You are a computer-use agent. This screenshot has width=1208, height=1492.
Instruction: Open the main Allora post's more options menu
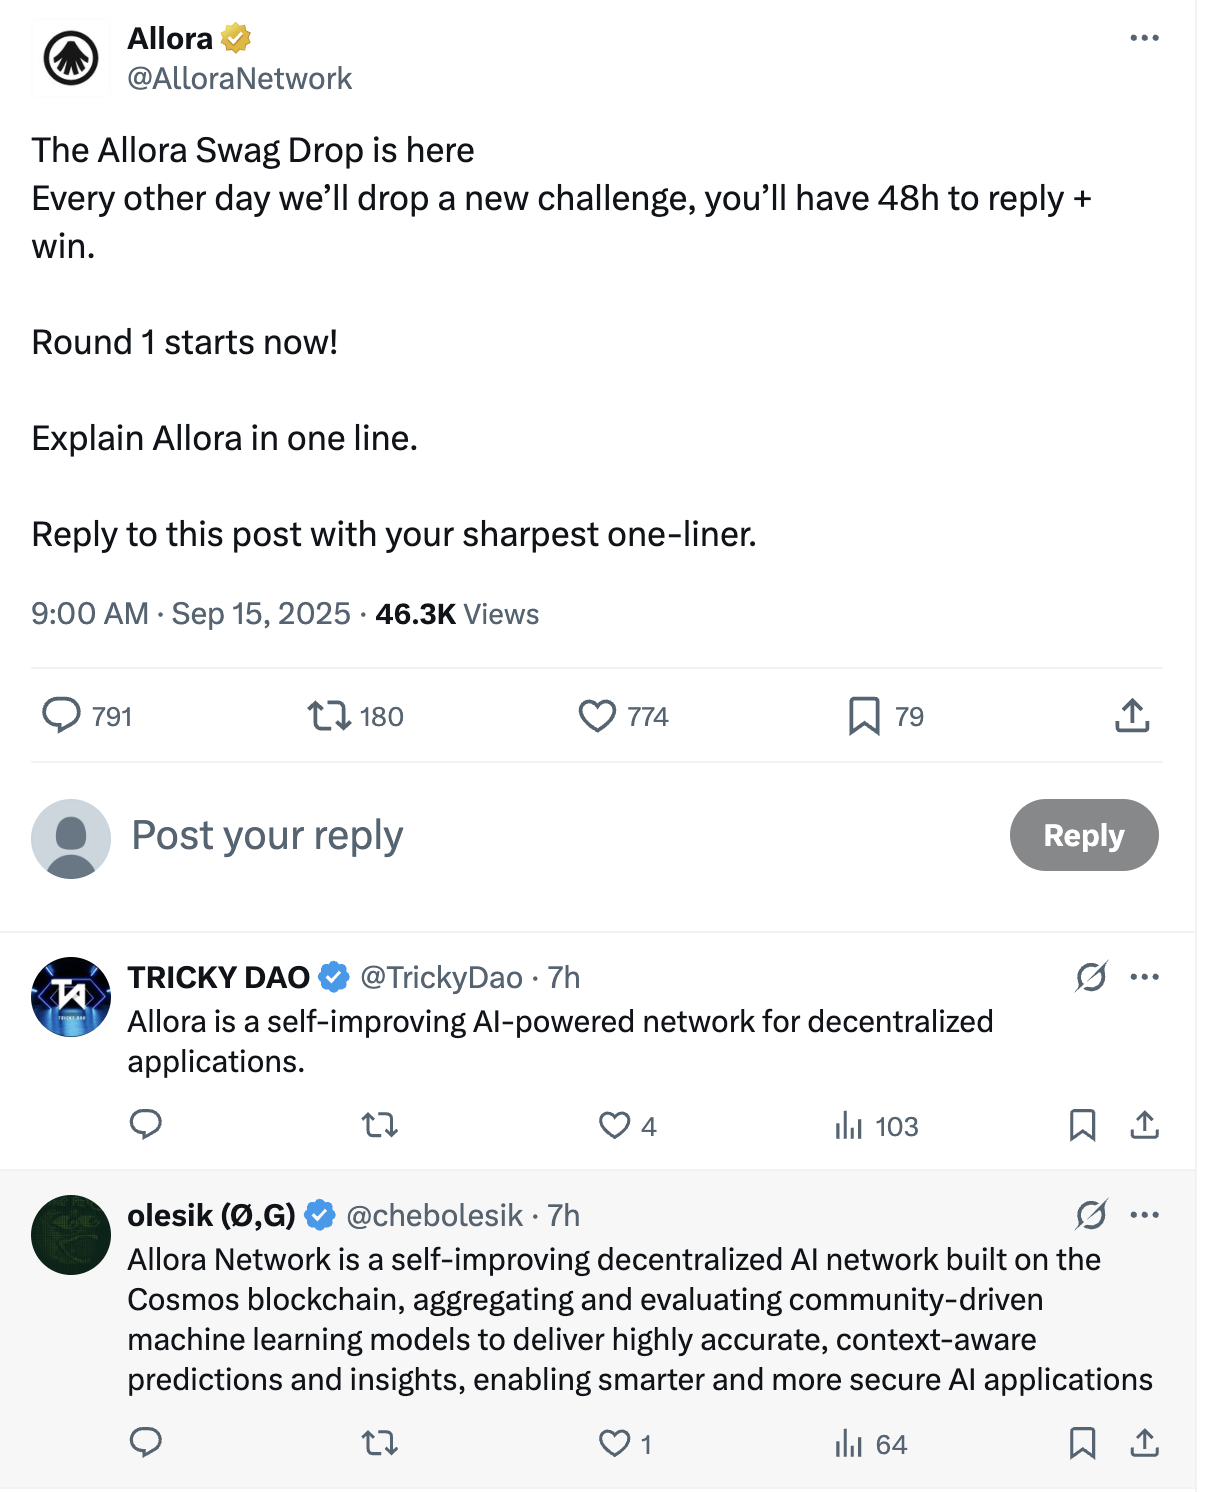click(1144, 38)
